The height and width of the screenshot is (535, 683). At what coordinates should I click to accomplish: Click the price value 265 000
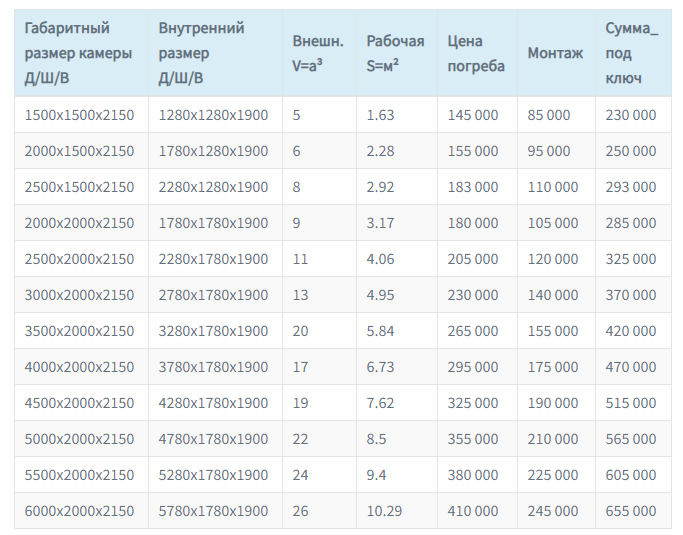(473, 331)
